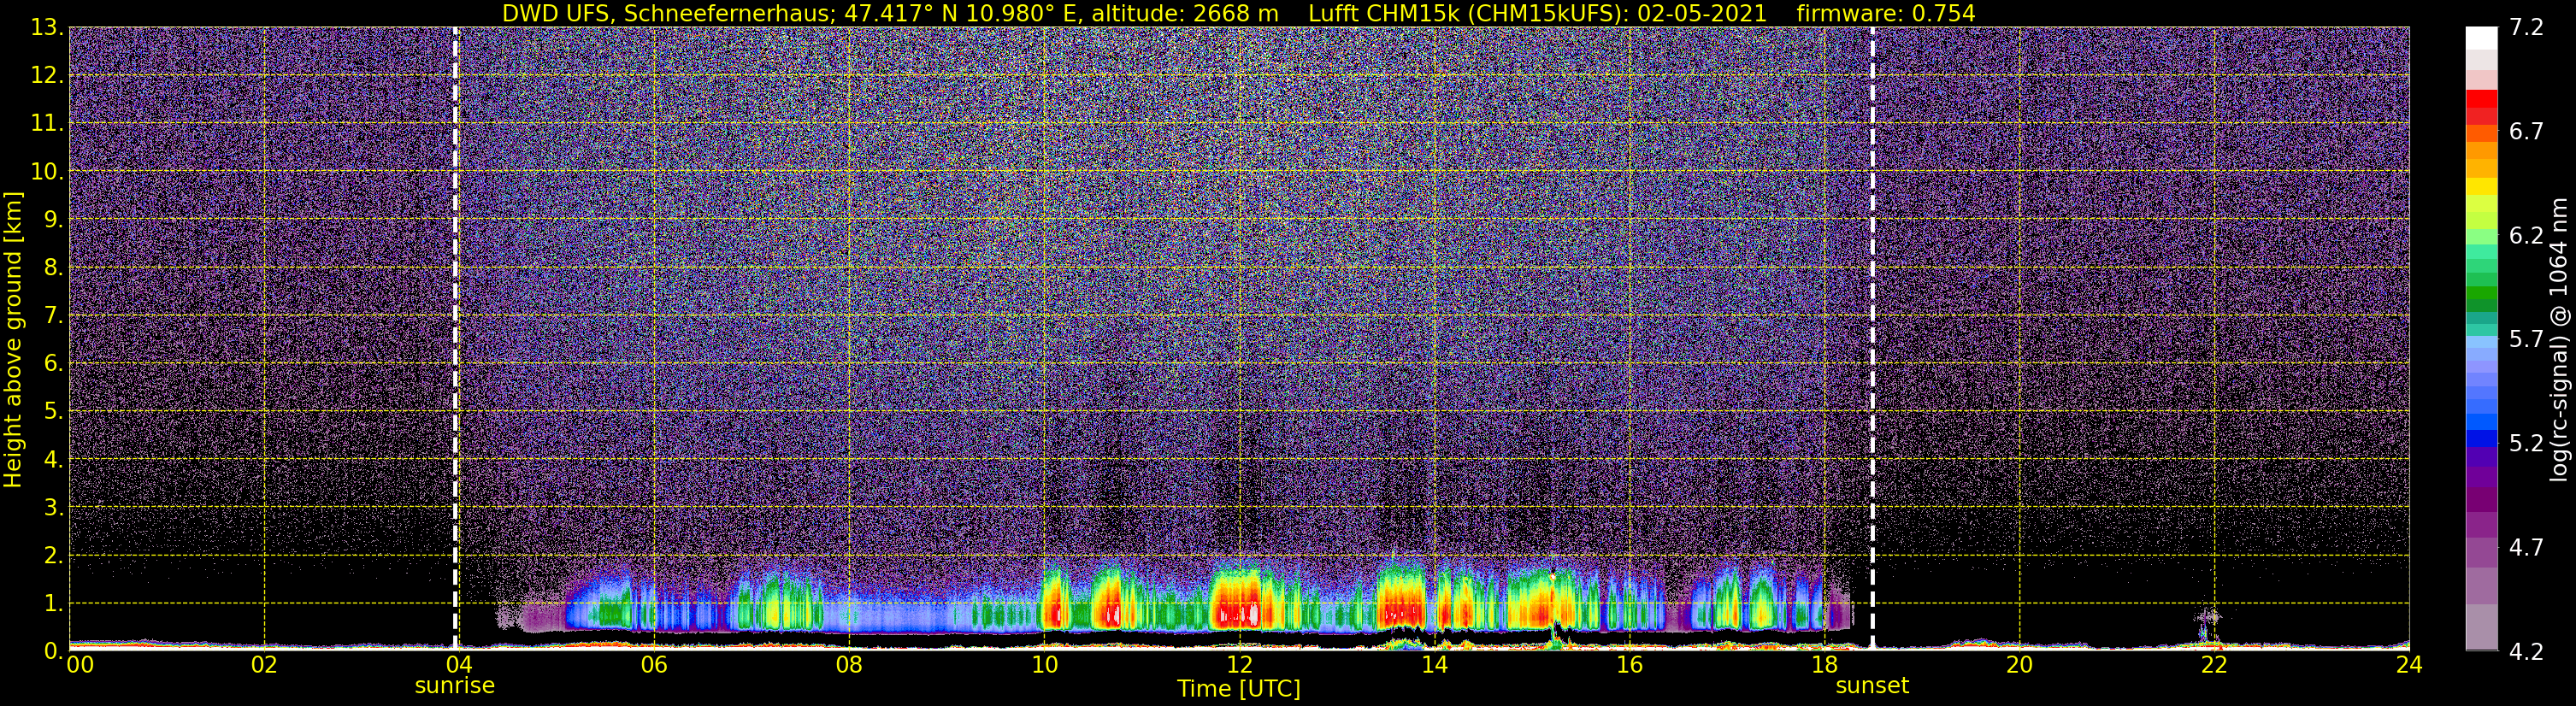Click the colorbar value '6.7'
Viewport: 2576px width, 706px height.
(x=2526, y=132)
